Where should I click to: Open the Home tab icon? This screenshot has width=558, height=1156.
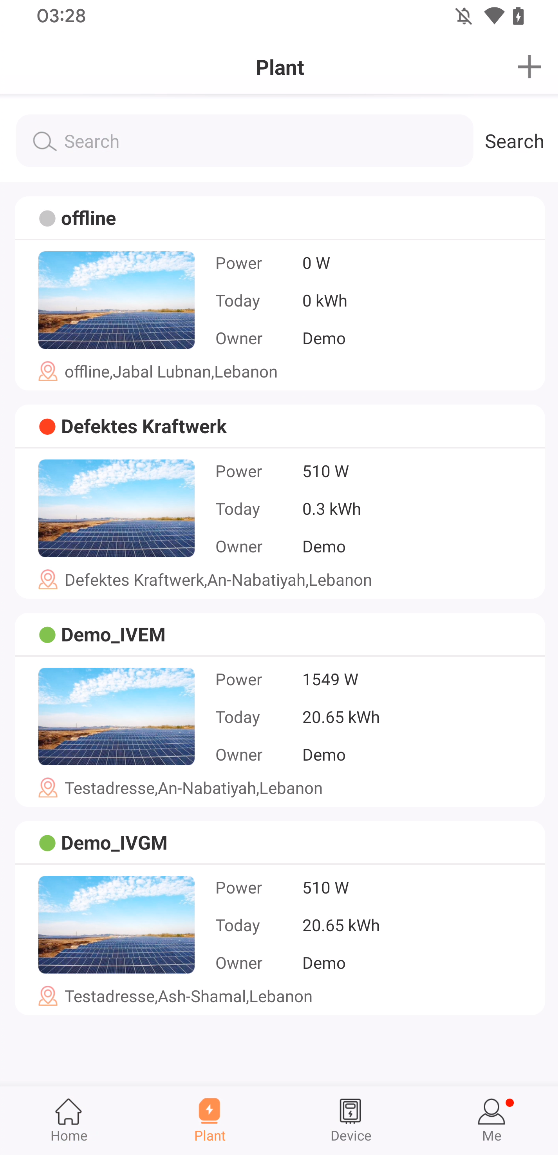coord(69,1111)
